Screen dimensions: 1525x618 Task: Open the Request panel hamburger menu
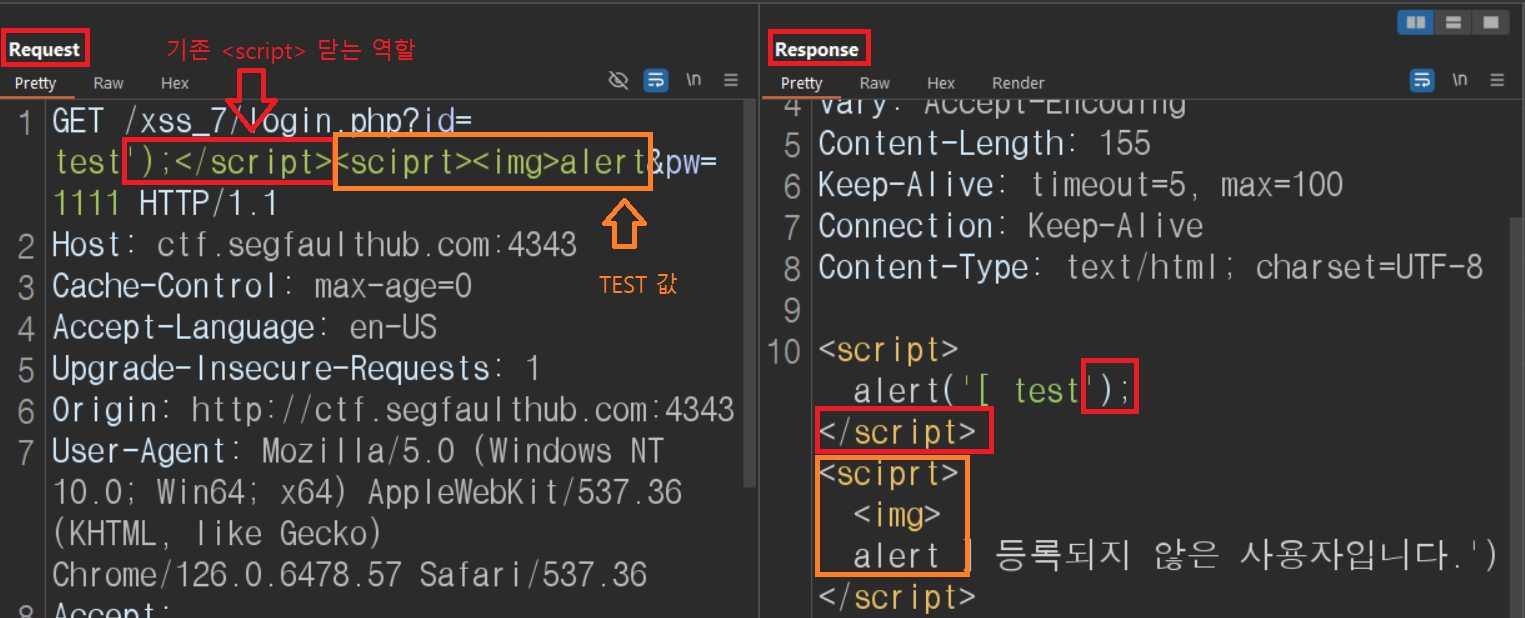731,81
